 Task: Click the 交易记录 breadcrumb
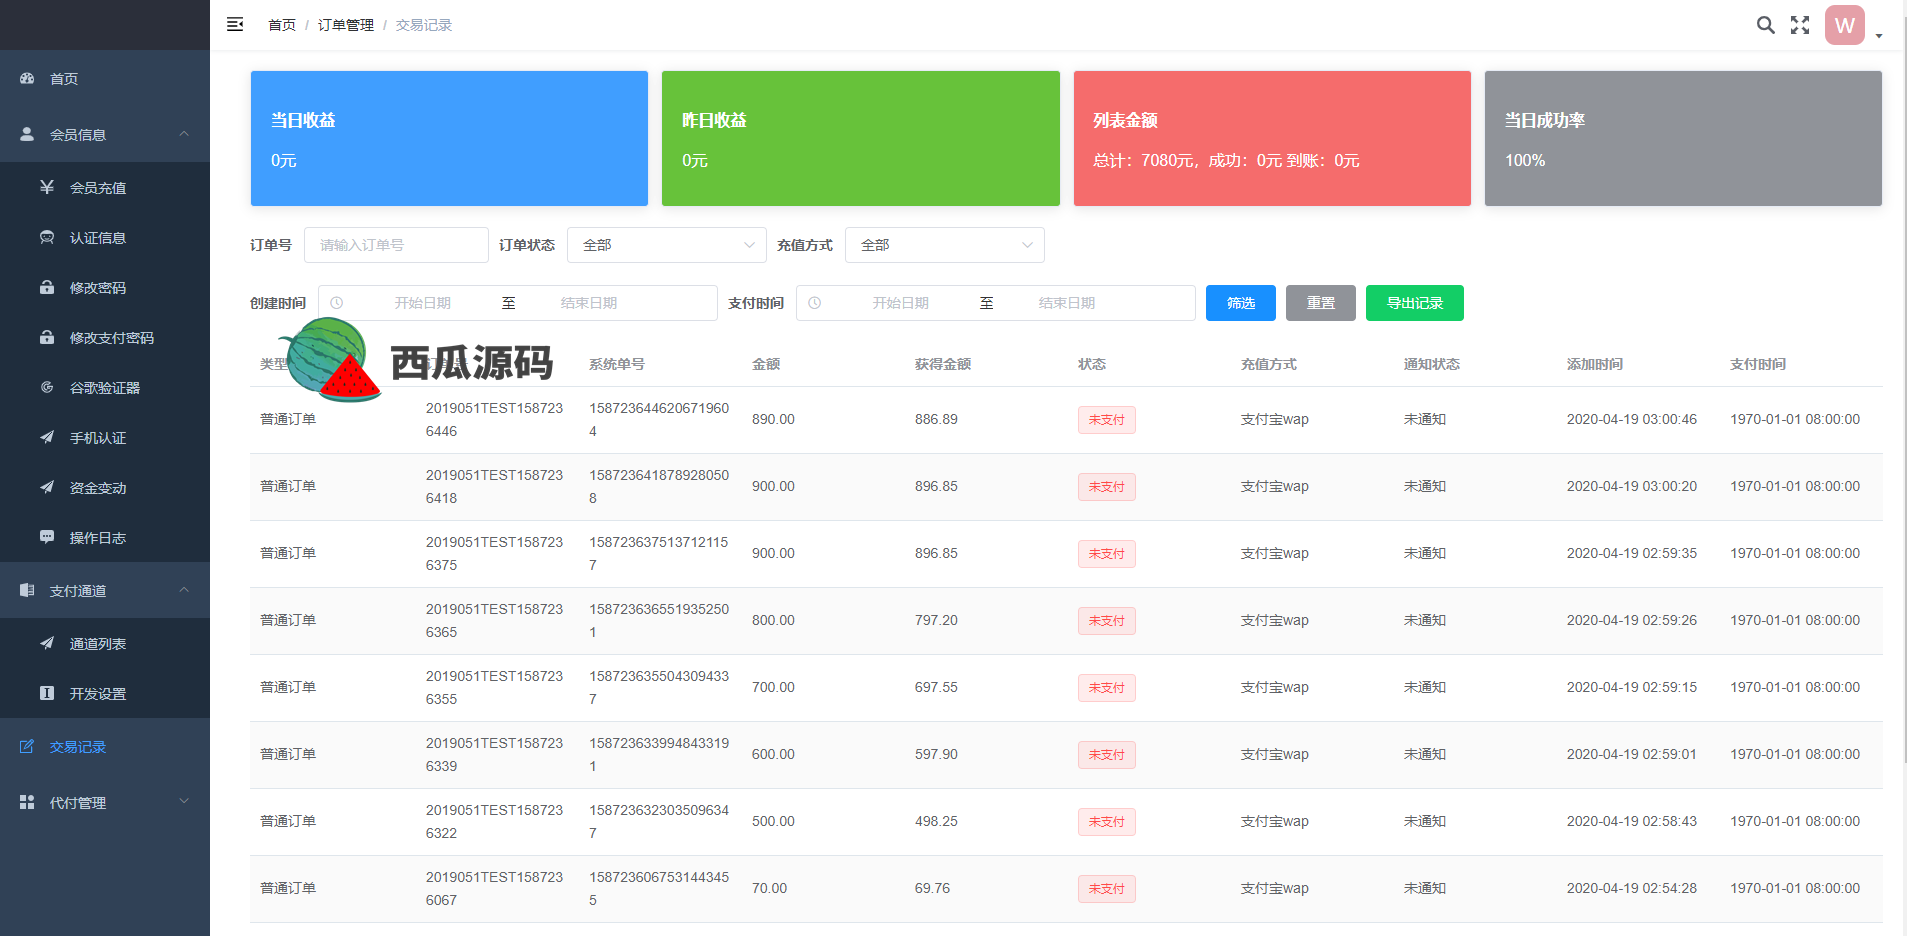point(424,25)
